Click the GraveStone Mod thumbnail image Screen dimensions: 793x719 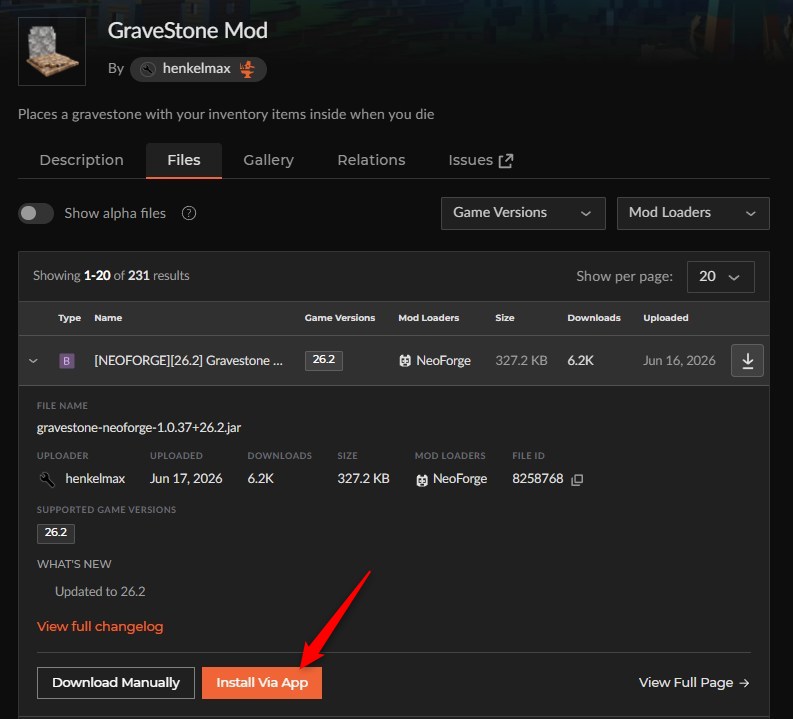tap(52, 52)
